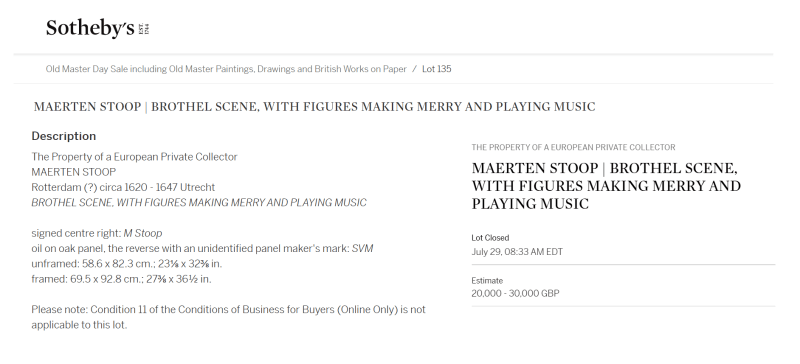Open the Old Master Day Sale breadcrumb link
Viewport: 800px width, 364px height.
point(226,69)
